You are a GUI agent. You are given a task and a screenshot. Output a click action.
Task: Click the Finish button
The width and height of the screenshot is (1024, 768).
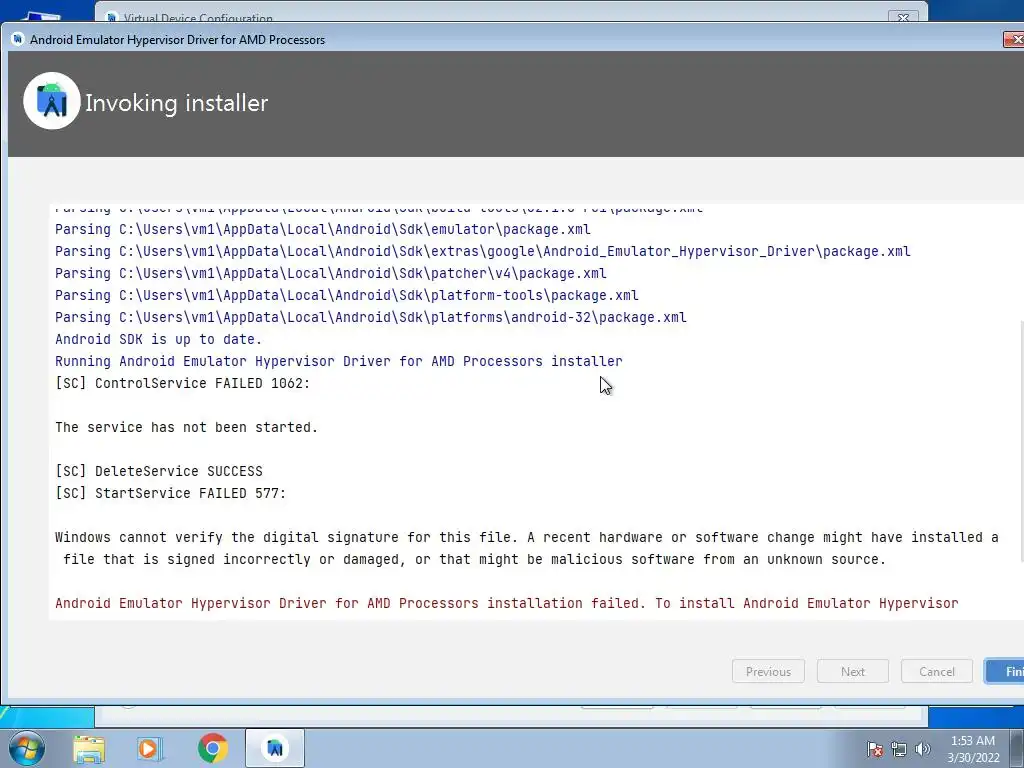click(1006, 671)
